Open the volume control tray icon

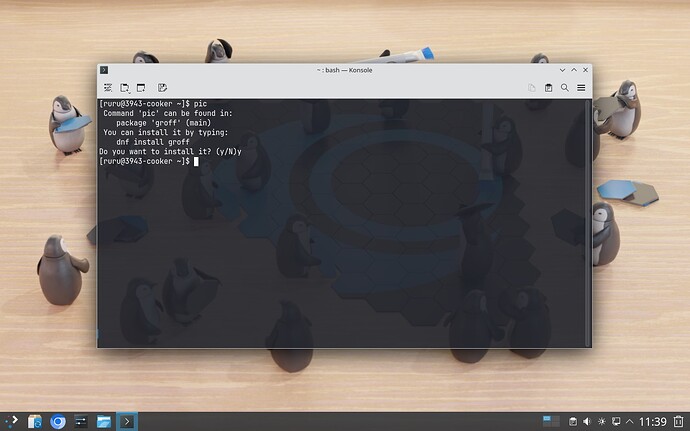tap(587, 421)
